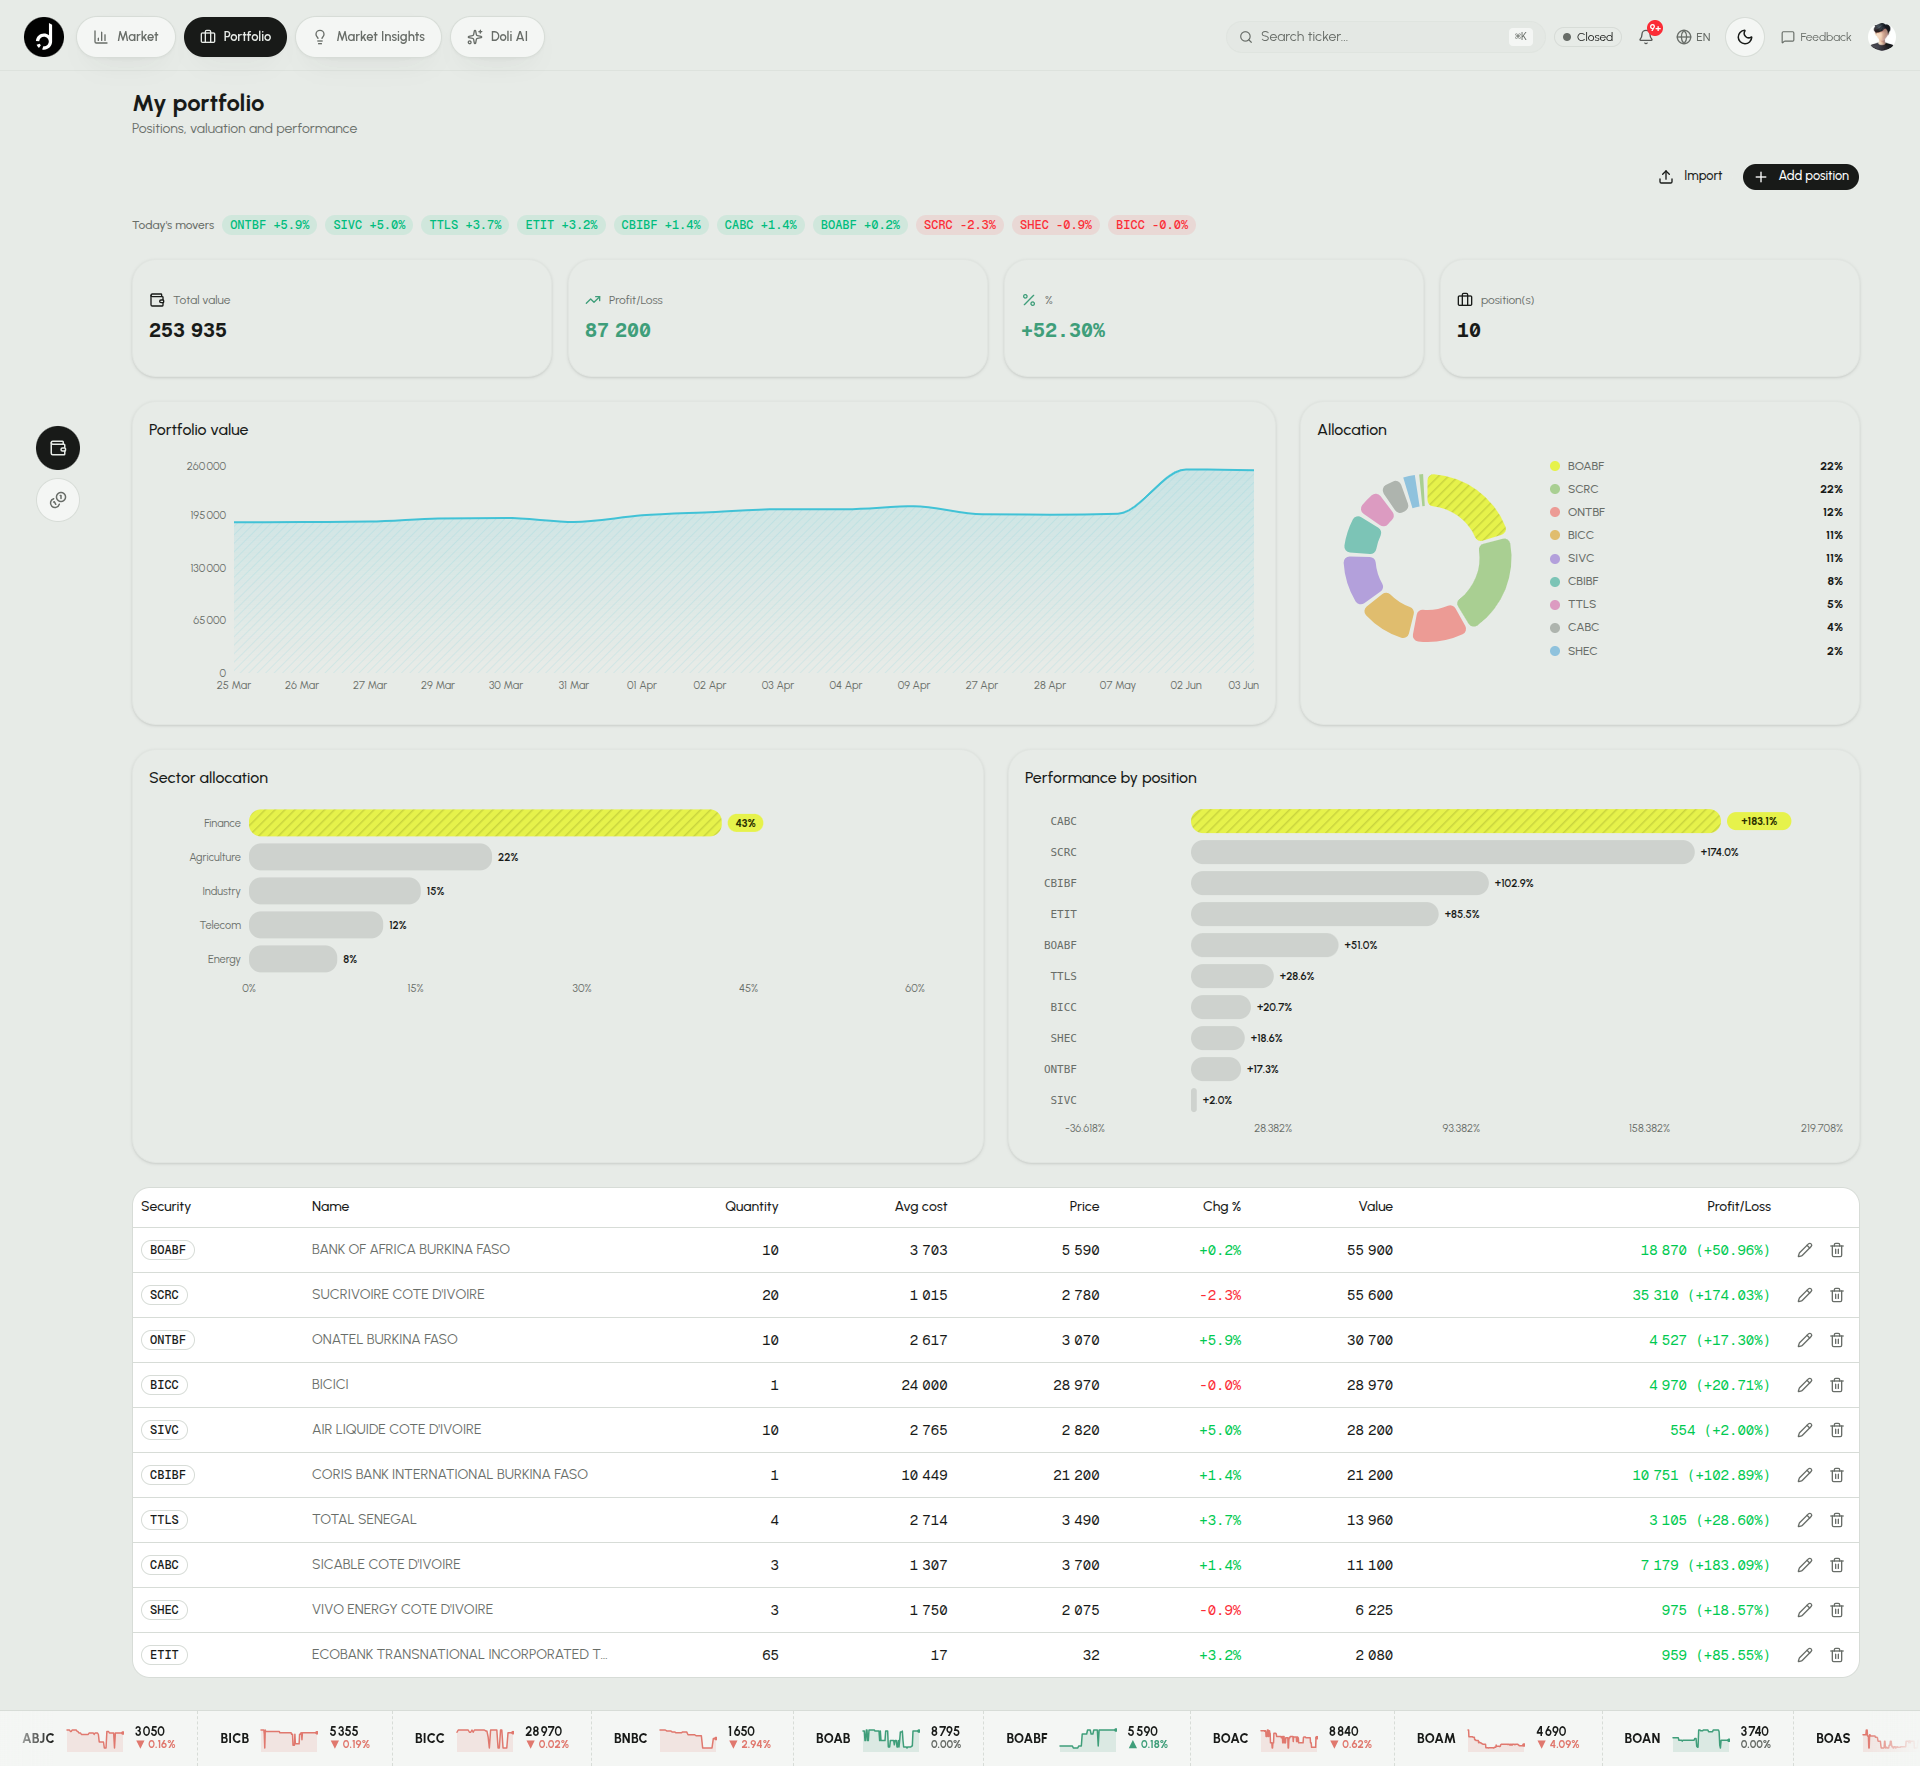Click the CBIF allocation legend swatch
1920x1766 pixels.
(1555, 581)
